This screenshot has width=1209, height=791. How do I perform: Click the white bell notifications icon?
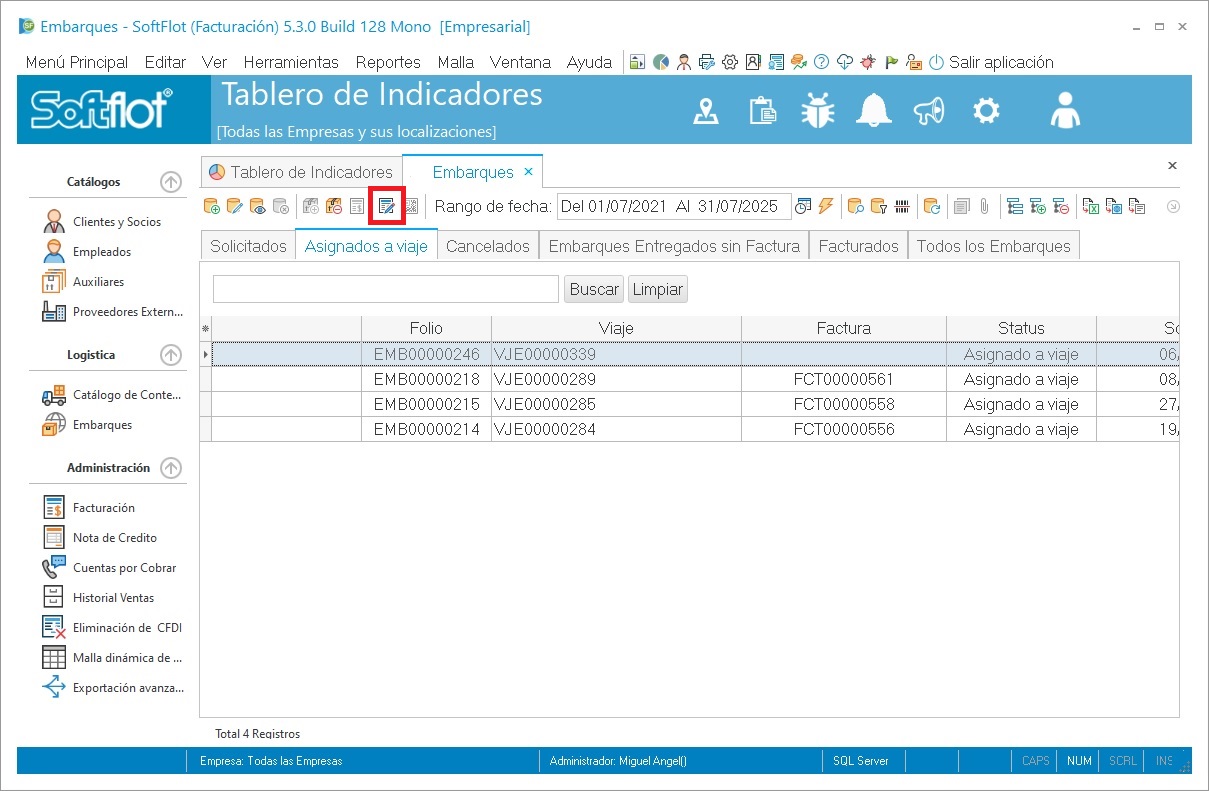click(874, 111)
